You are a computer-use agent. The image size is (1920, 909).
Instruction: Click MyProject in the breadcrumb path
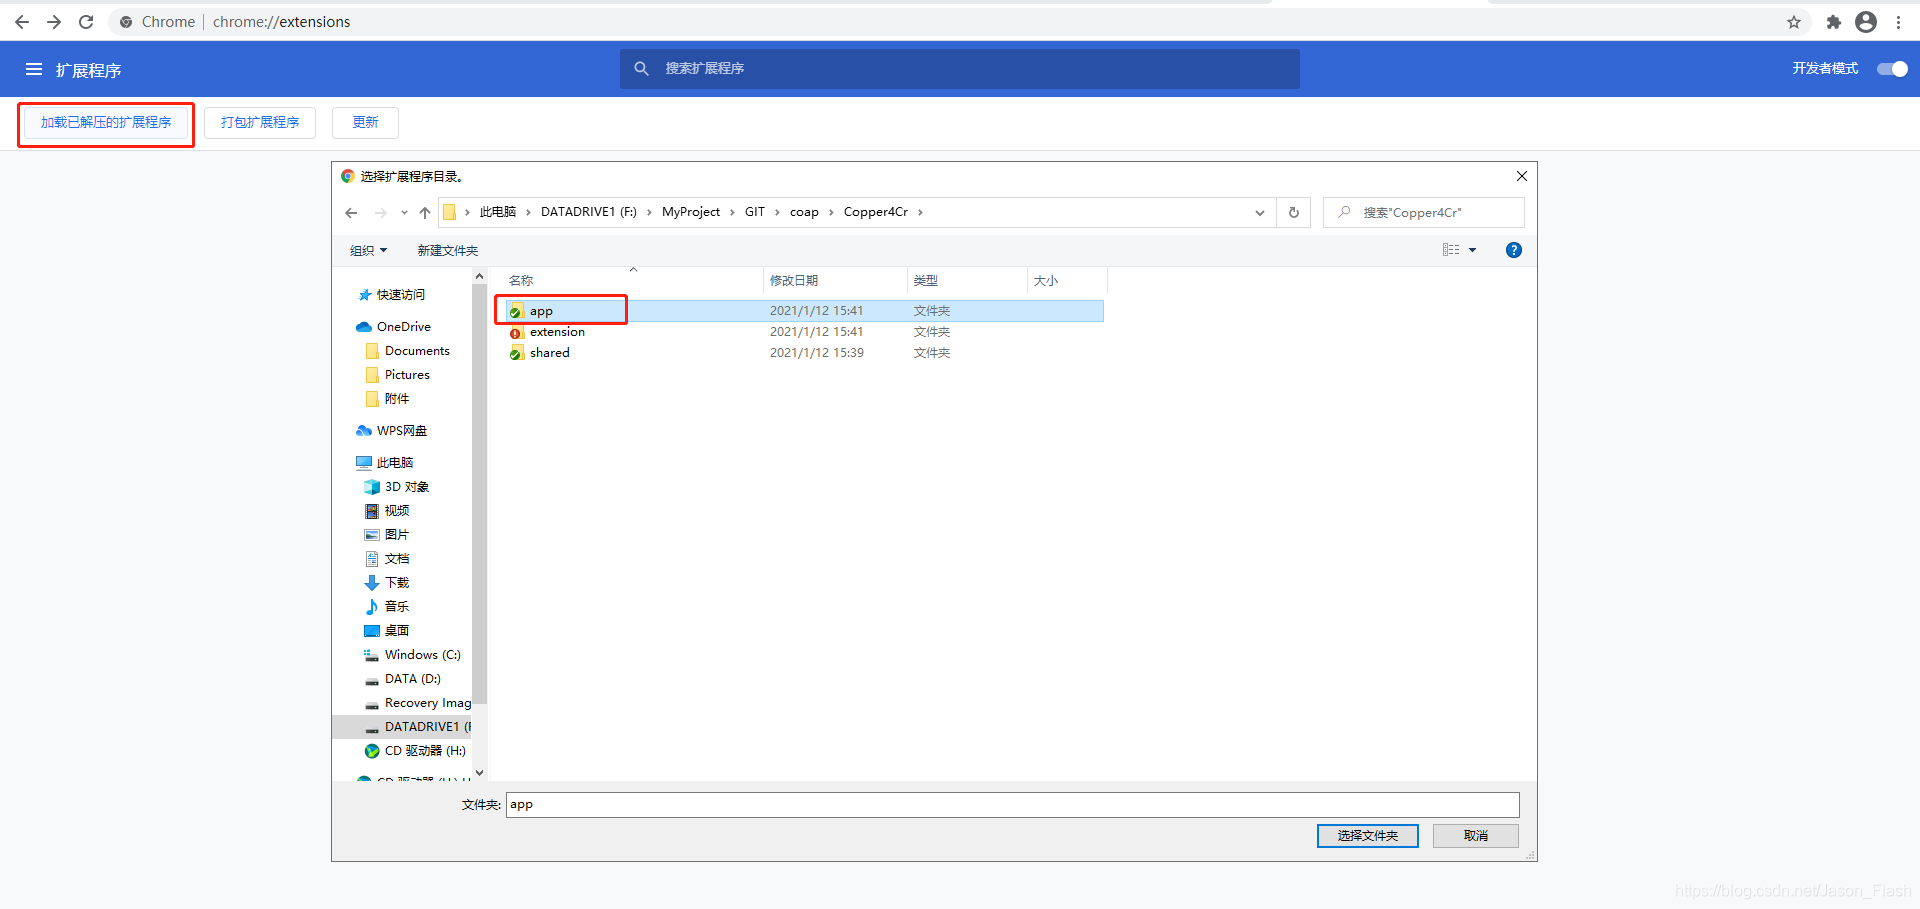pyautogui.click(x=691, y=212)
